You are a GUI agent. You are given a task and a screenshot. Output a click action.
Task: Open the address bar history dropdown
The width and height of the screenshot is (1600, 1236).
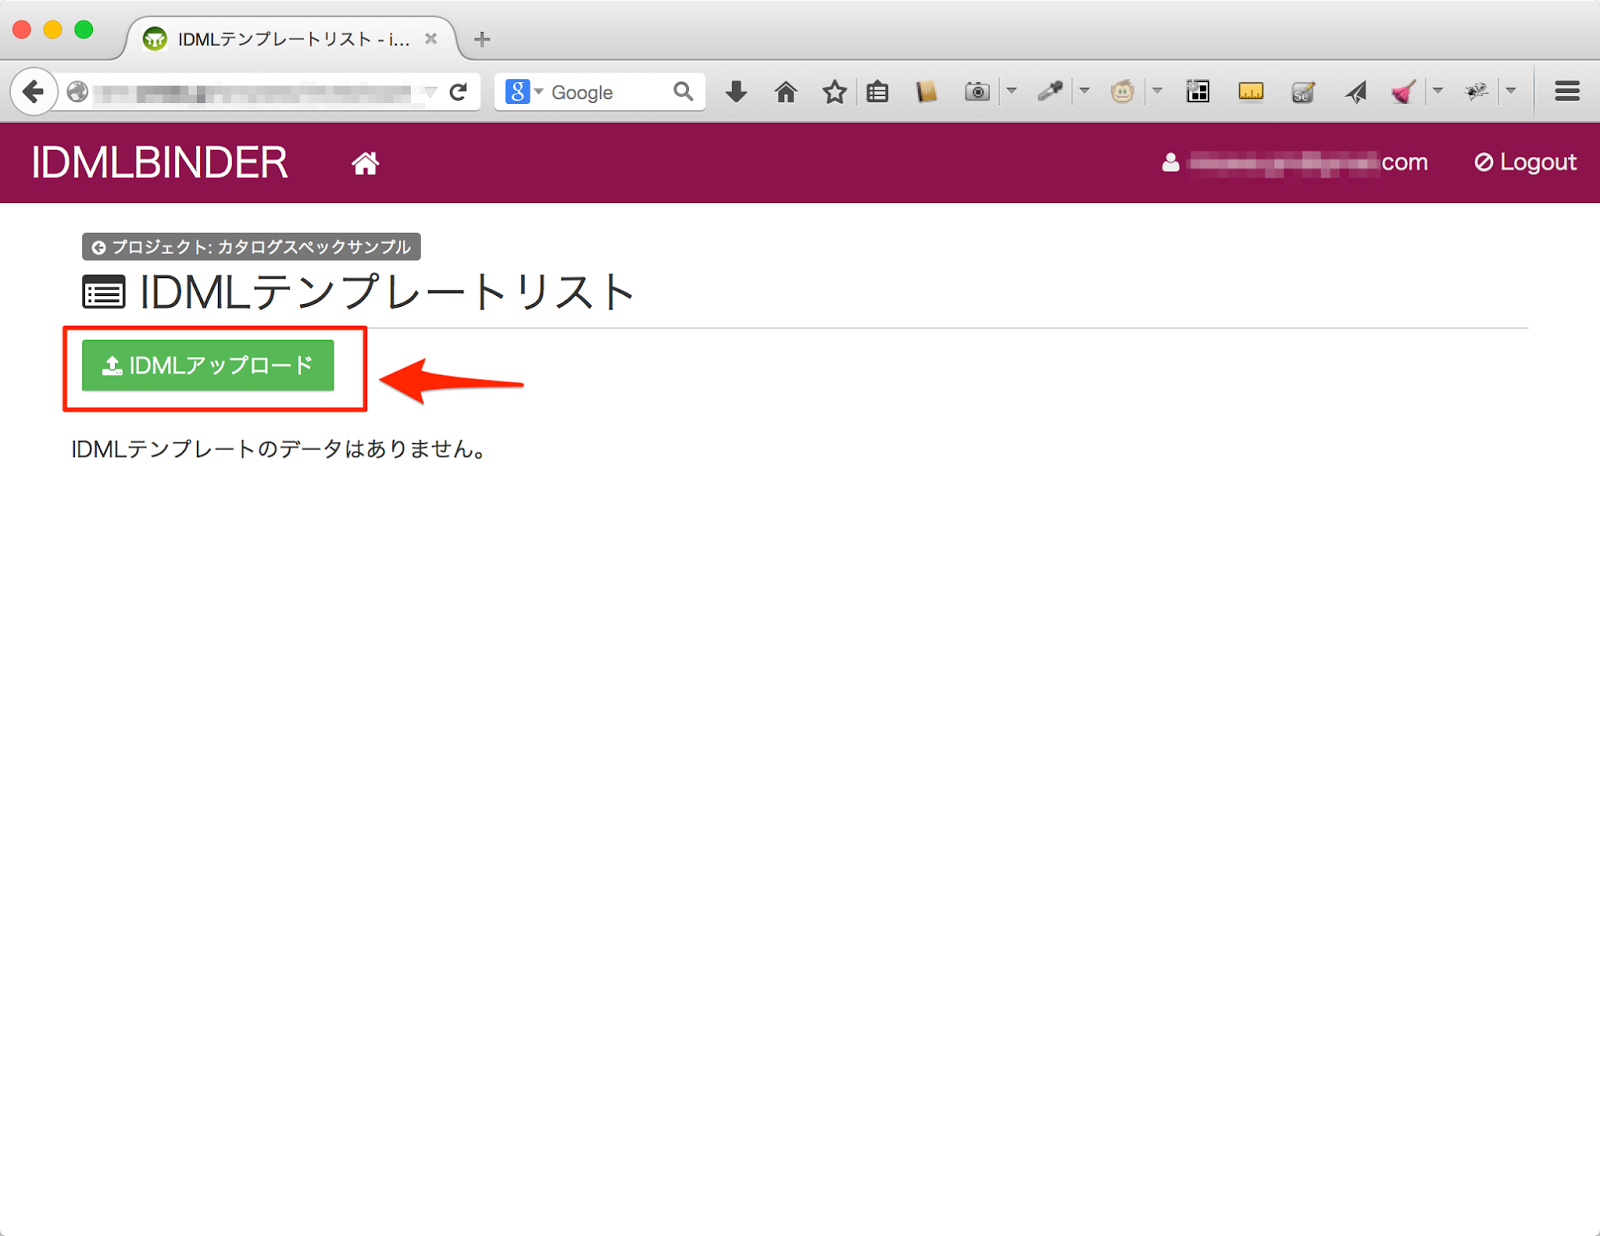(x=430, y=91)
